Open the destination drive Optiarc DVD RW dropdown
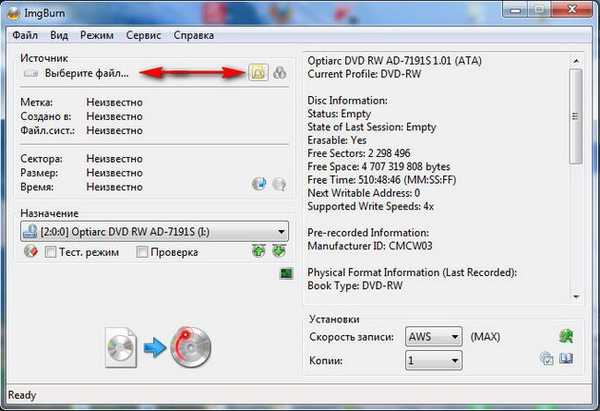Screen dimensions: 600x411 [x=155, y=232]
